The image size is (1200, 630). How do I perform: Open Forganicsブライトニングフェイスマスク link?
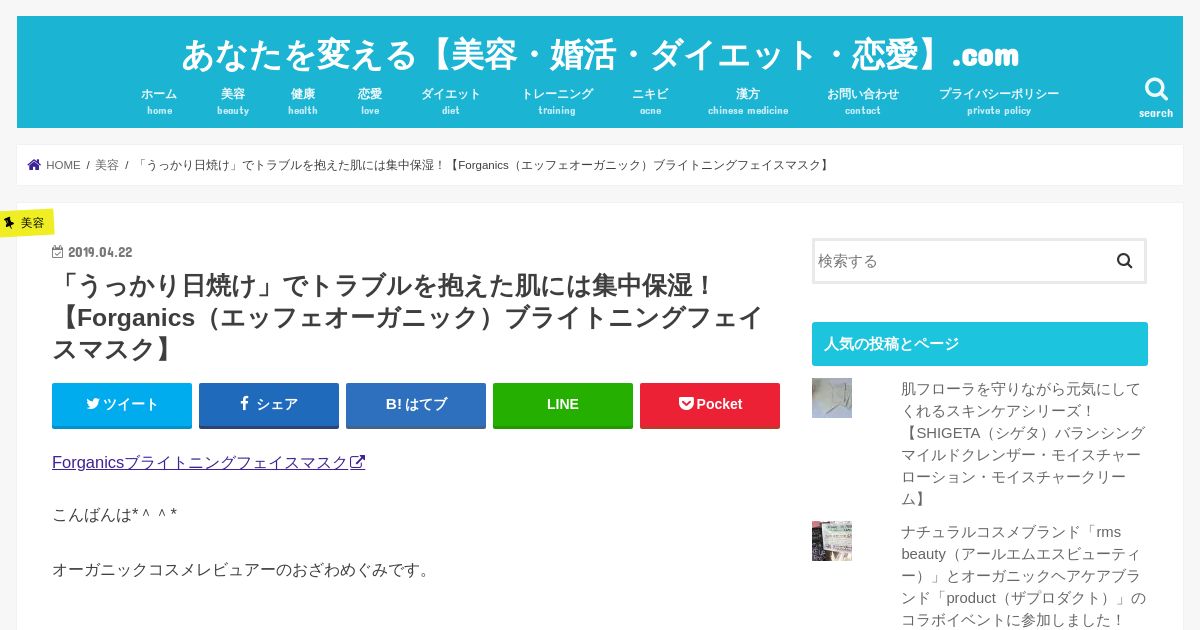[208, 462]
